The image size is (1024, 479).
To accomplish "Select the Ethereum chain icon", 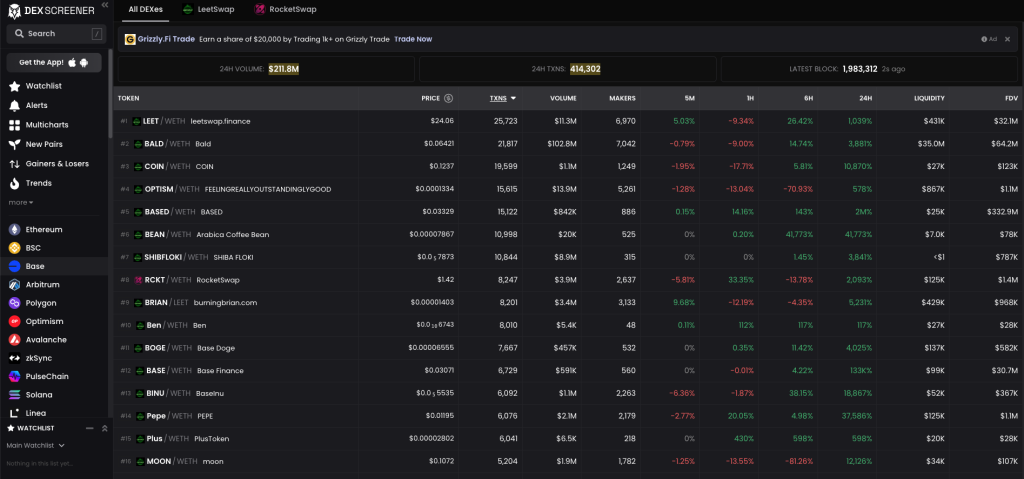I will point(14,229).
